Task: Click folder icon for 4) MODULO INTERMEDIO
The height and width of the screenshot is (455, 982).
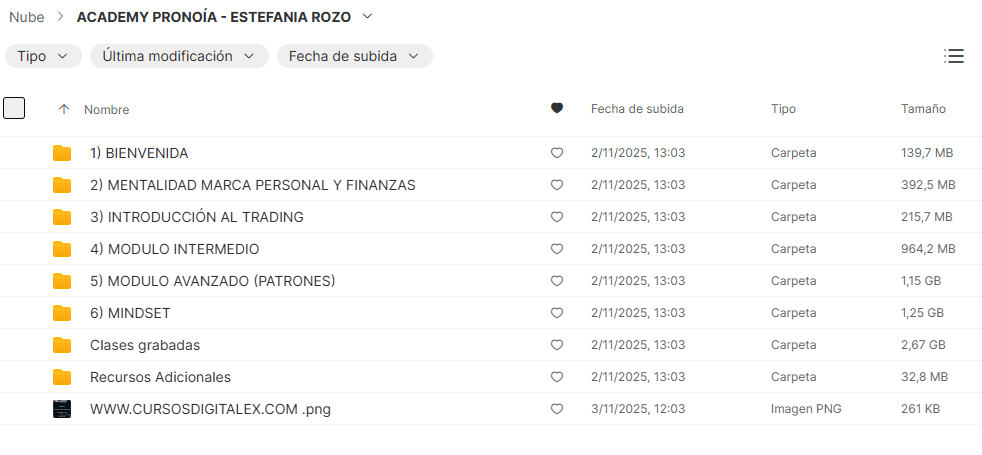Action: pyautogui.click(x=62, y=249)
